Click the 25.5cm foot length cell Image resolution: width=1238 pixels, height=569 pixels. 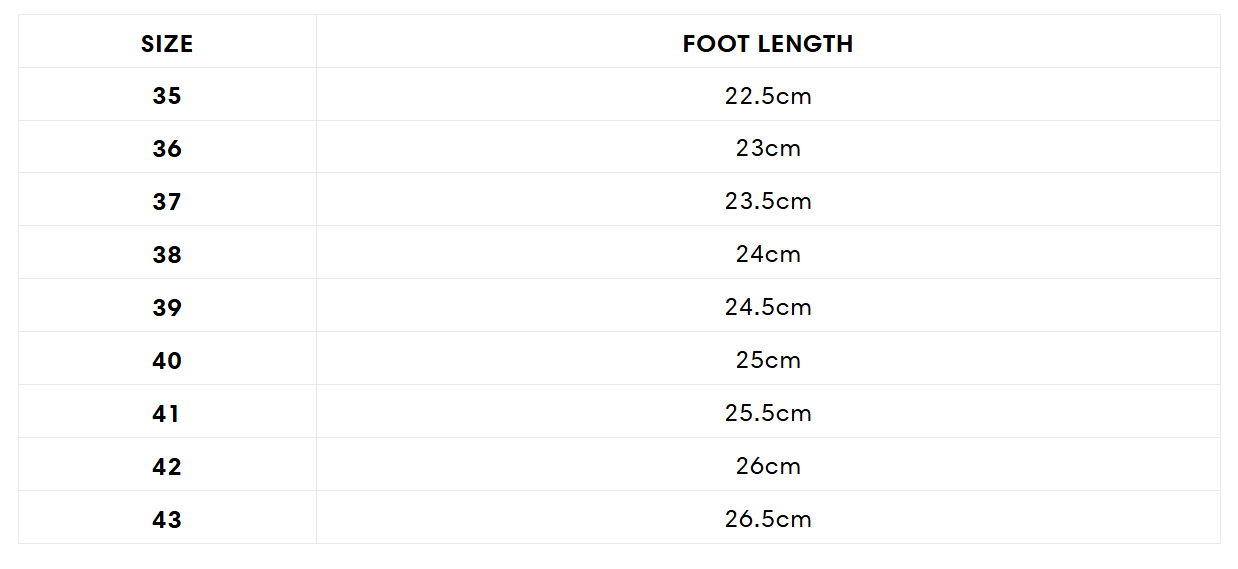pos(768,414)
